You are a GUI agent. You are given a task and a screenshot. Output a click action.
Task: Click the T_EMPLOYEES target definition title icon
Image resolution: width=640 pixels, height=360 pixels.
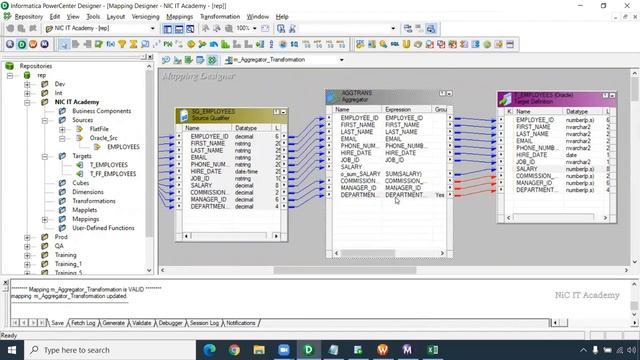click(505, 98)
